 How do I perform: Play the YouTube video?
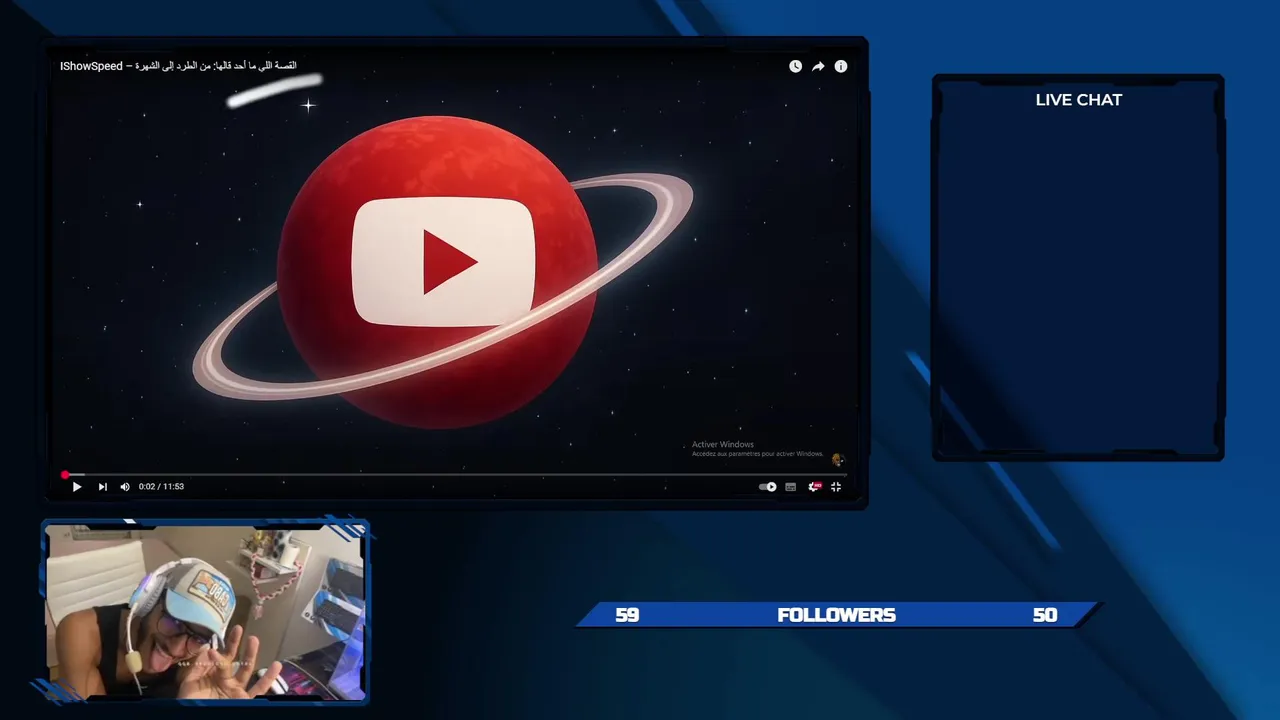click(77, 487)
